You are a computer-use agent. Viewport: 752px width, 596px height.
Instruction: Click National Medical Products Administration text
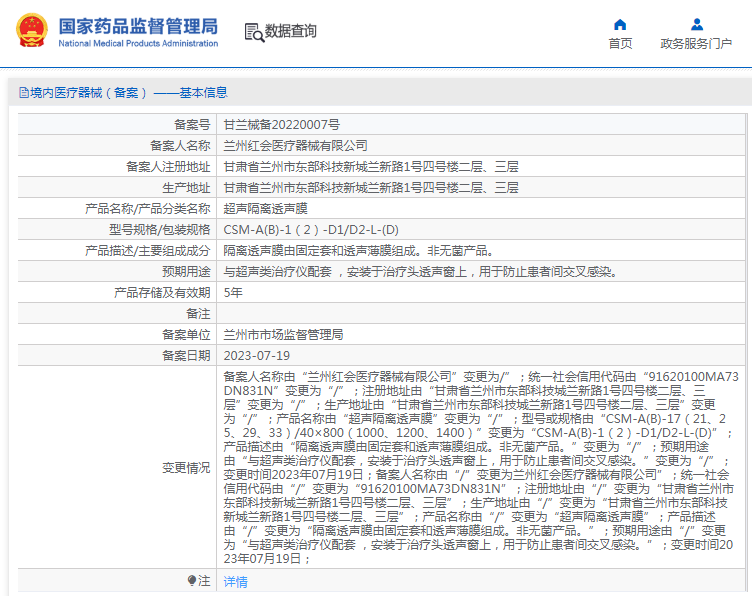[138, 44]
